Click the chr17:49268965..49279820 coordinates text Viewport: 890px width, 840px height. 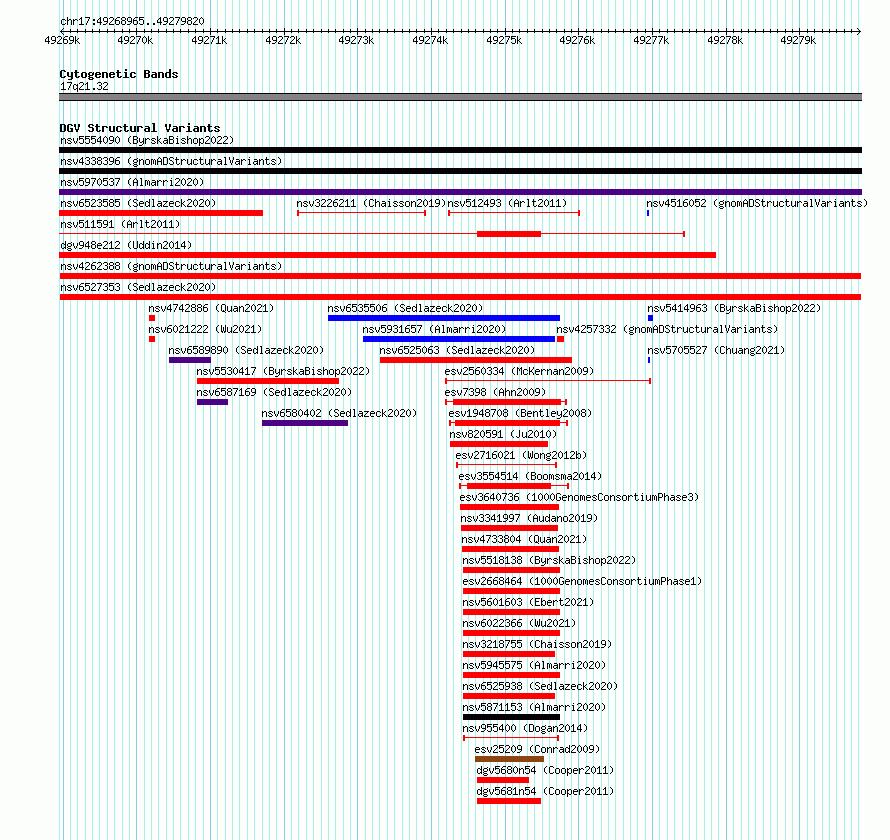132,21
